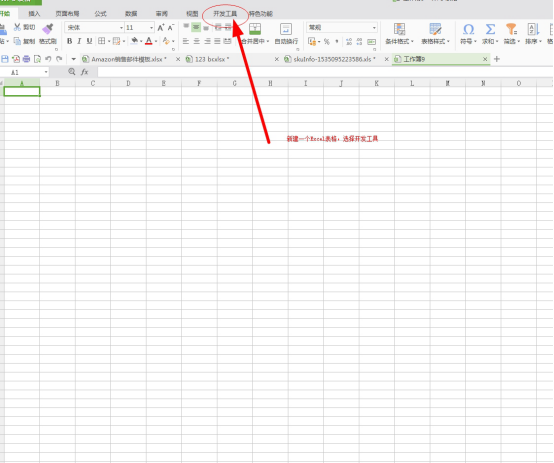554x463 pixels.
Task: Click the Print Preview icon
Action: (x=37, y=59)
